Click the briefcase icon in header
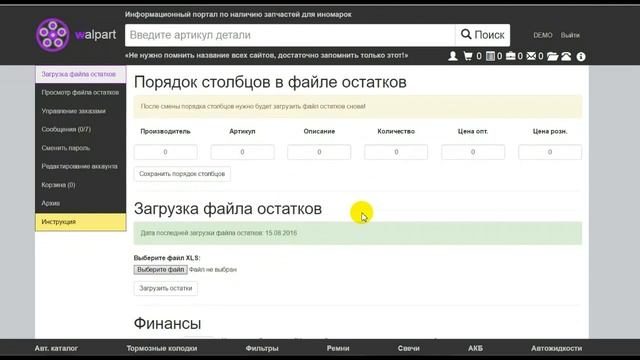The image size is (640, 360). (511, 56)
